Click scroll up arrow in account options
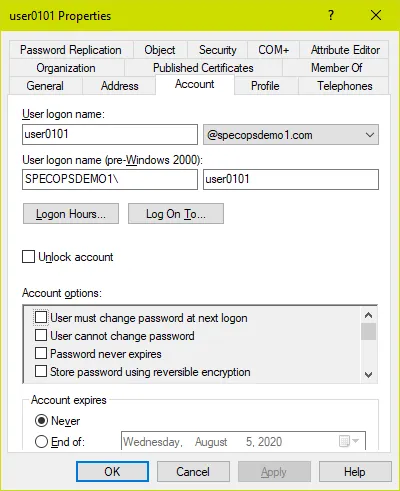The image size is (400, 491). [368, 315]
